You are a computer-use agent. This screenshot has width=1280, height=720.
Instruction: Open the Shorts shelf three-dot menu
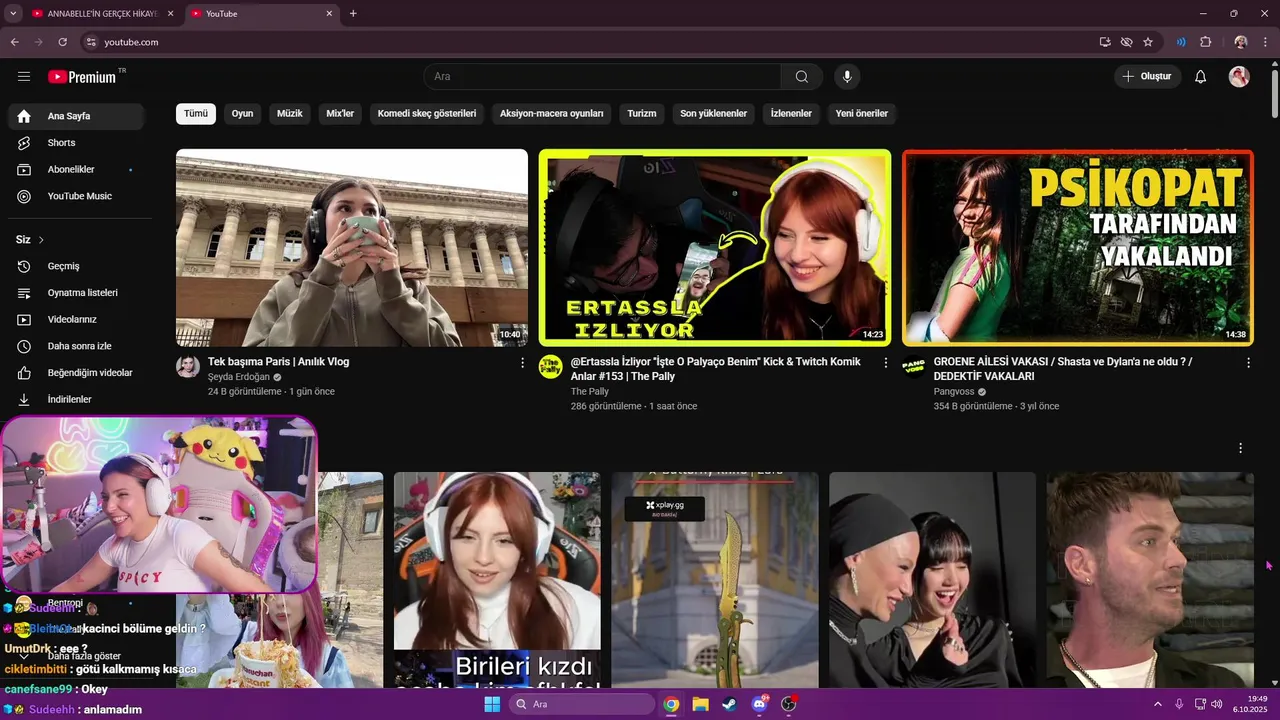point(1241,448)
